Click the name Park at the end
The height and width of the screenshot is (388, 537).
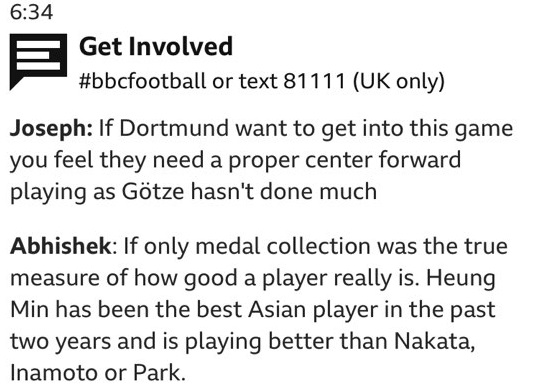[x=159, y=373]
